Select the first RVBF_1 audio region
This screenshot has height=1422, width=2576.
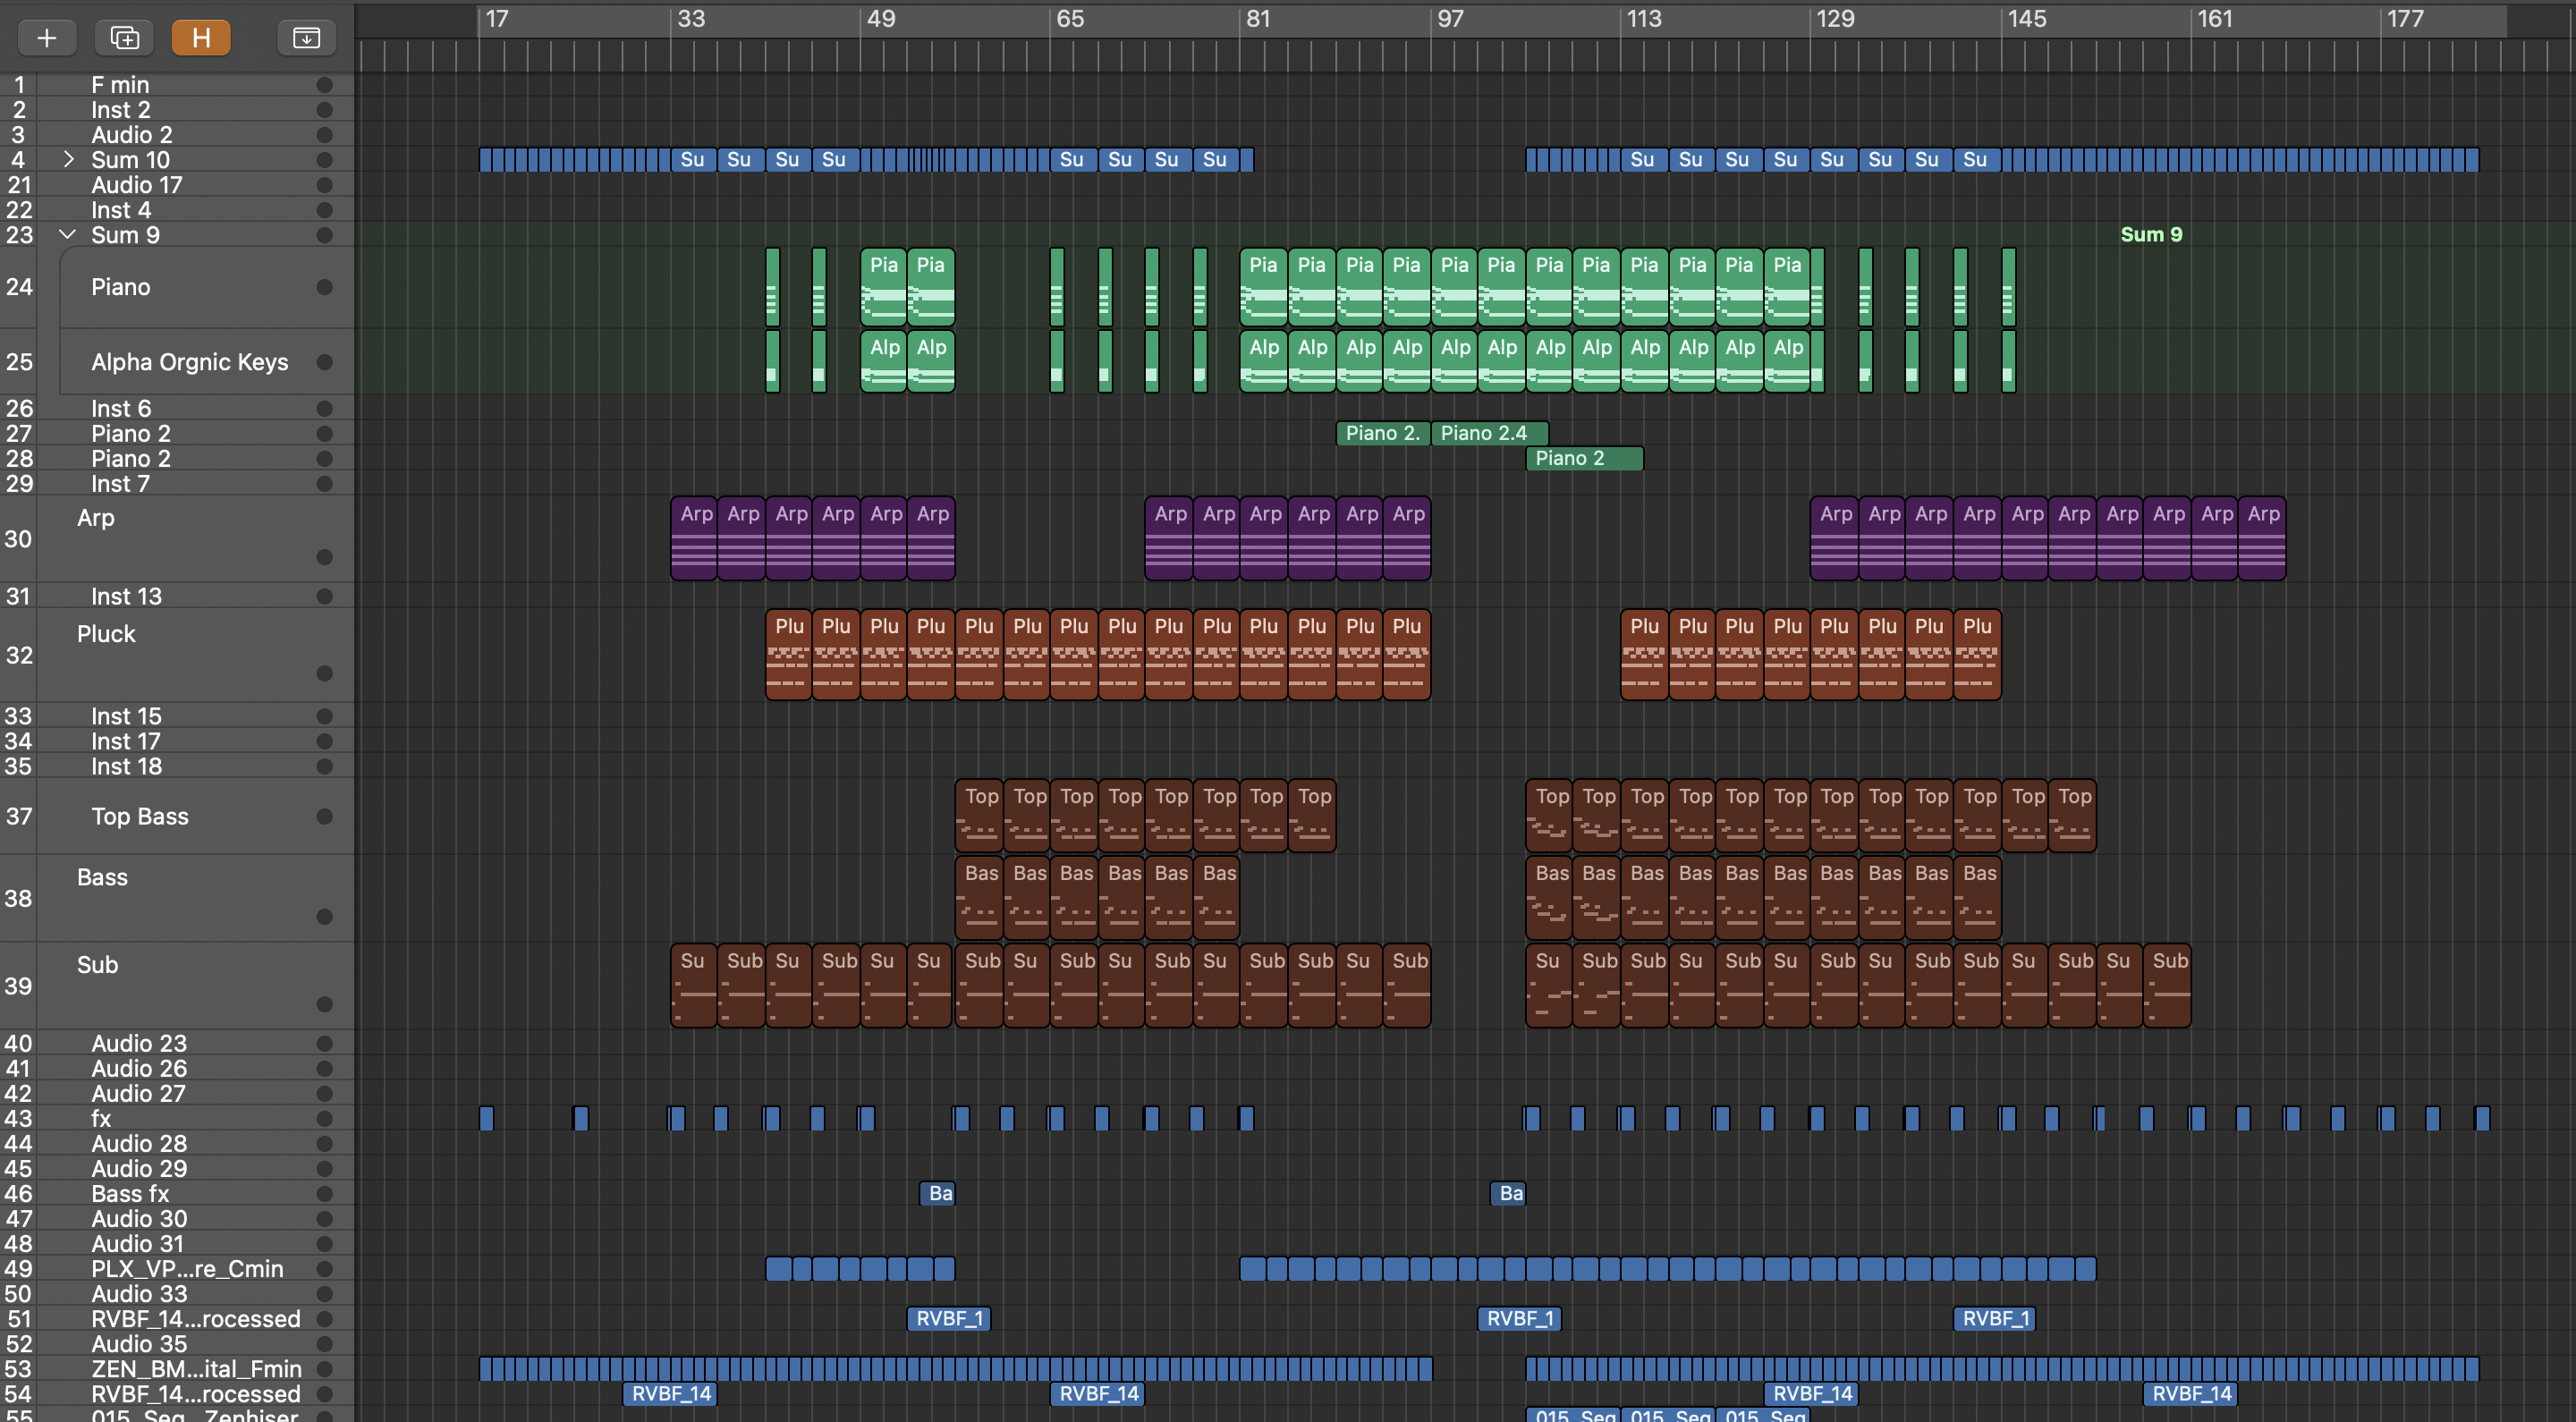click(948, 1318)
